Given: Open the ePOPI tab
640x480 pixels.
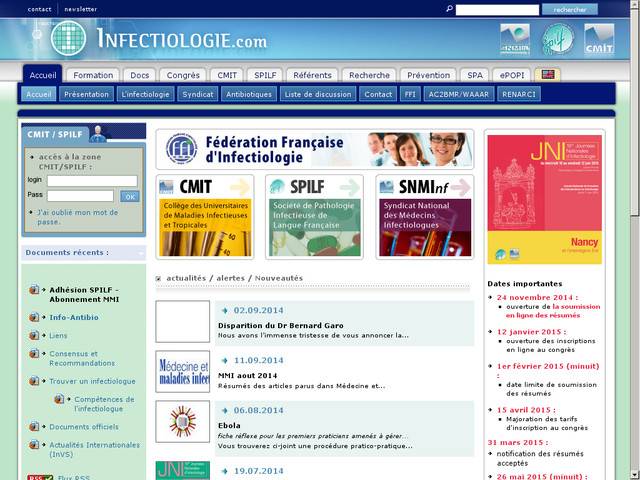Looking at the screenshot, I should 512,75.
